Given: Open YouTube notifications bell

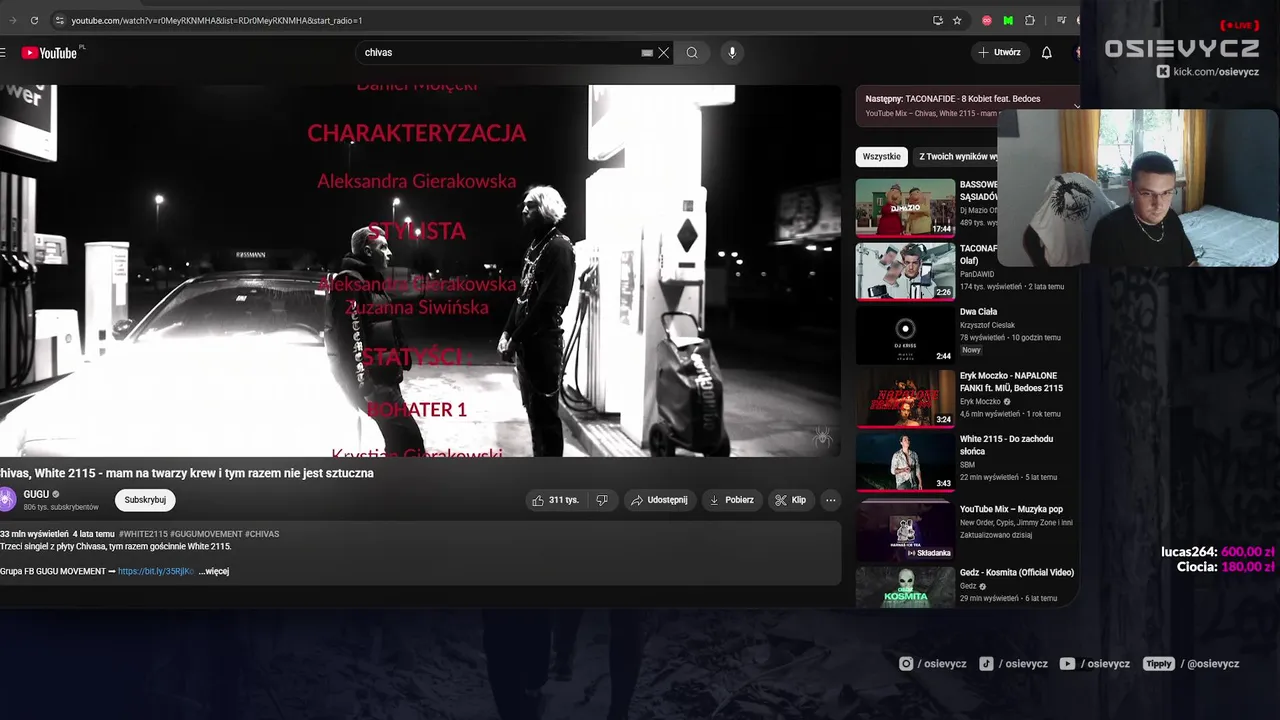Looking at the screenshot, I should (1046, 53).
